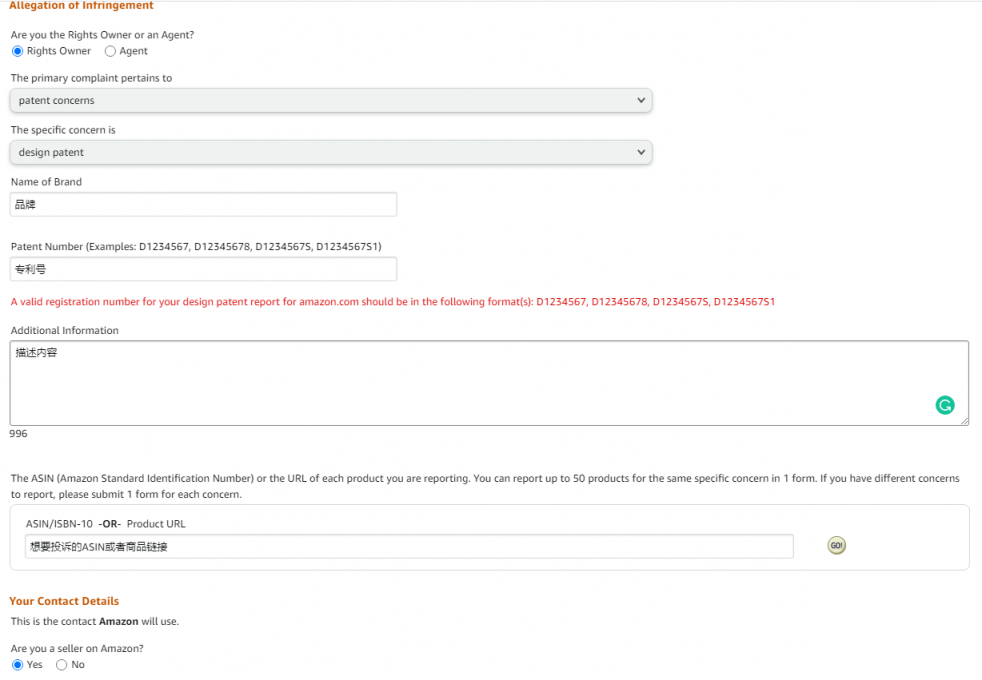This screenshot has height=680, width=982.
Task: Click the 'Name of Brand' label
Action: point(46,182)
